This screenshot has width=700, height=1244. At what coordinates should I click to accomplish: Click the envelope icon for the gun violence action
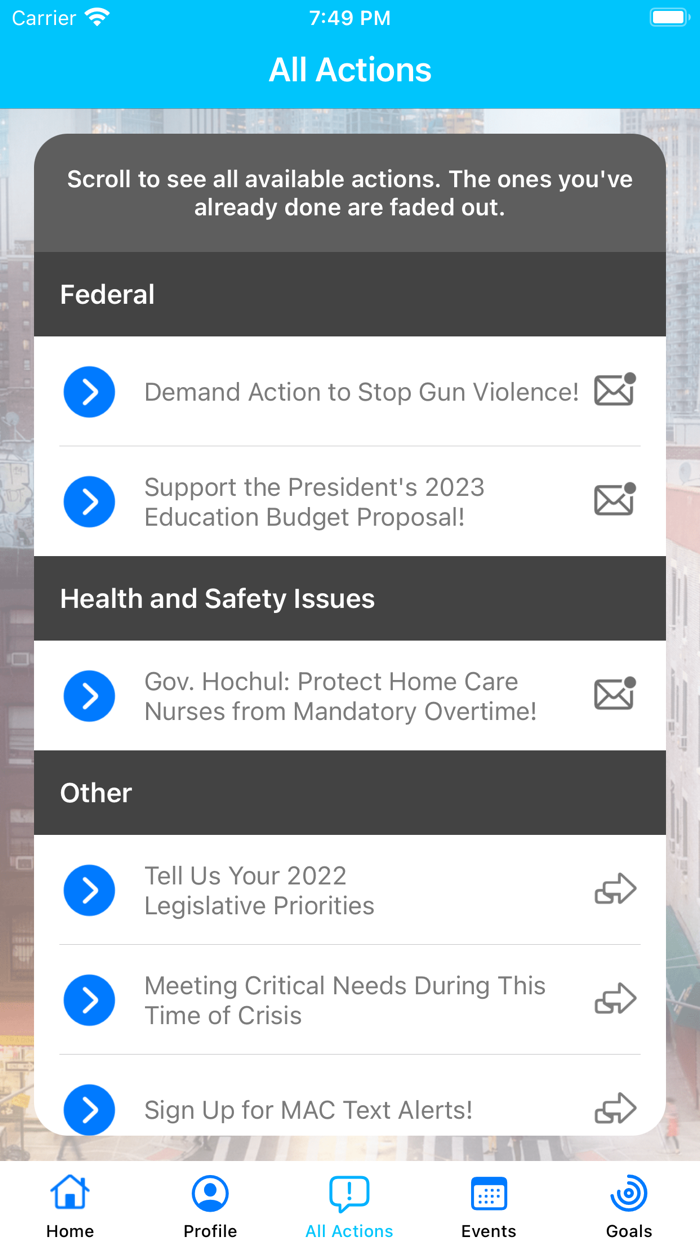coord(613,390)
